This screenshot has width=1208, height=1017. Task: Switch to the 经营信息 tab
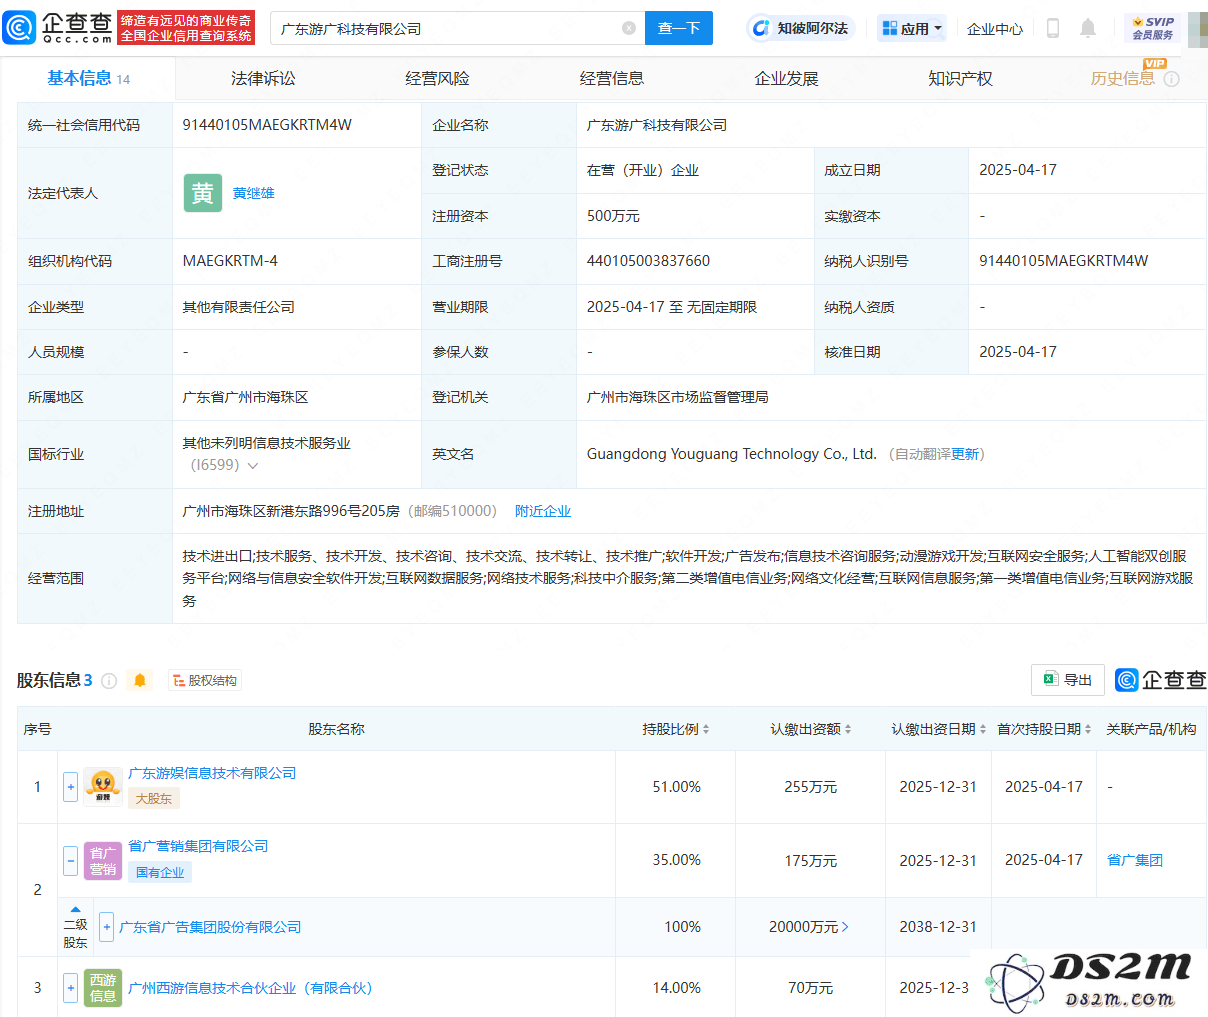(x=612, y=78)
